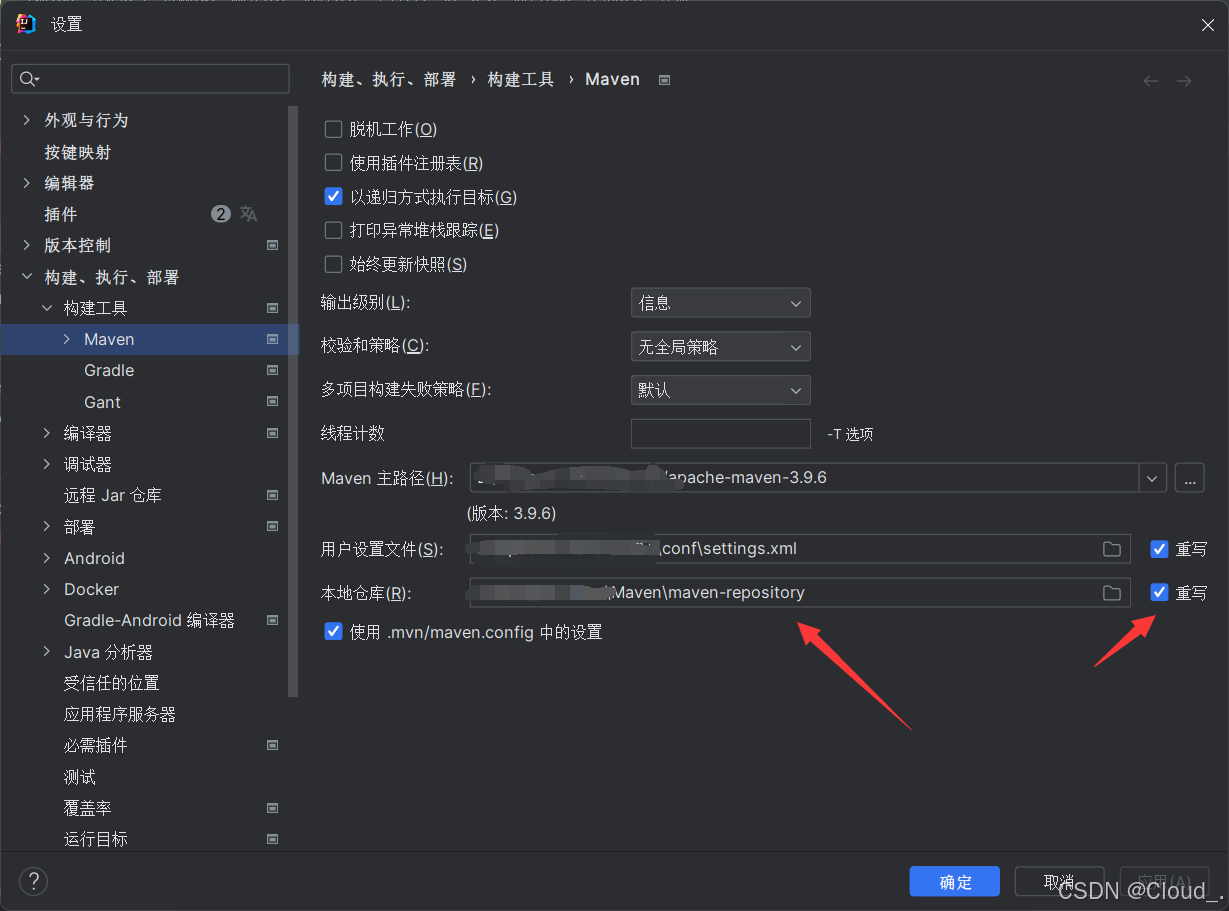Browse folder for 本地仓库
Screen dimensions: 1229x911
tap(1111, 593)
